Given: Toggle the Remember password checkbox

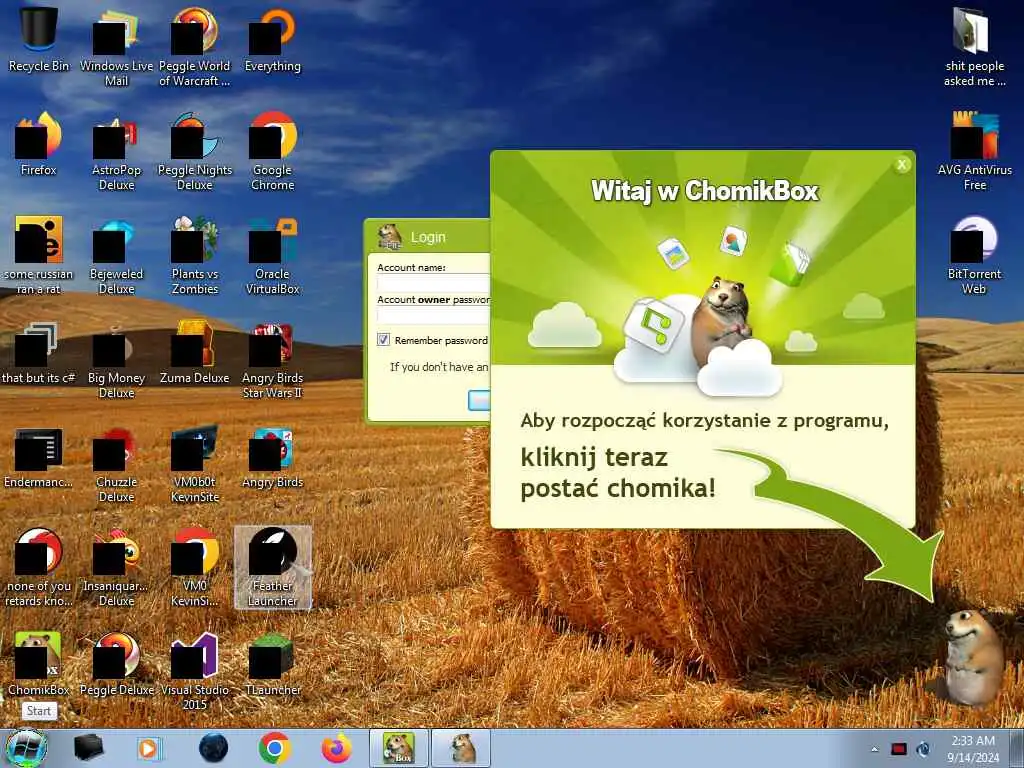Looking at the screenshot, I should 383,340.
